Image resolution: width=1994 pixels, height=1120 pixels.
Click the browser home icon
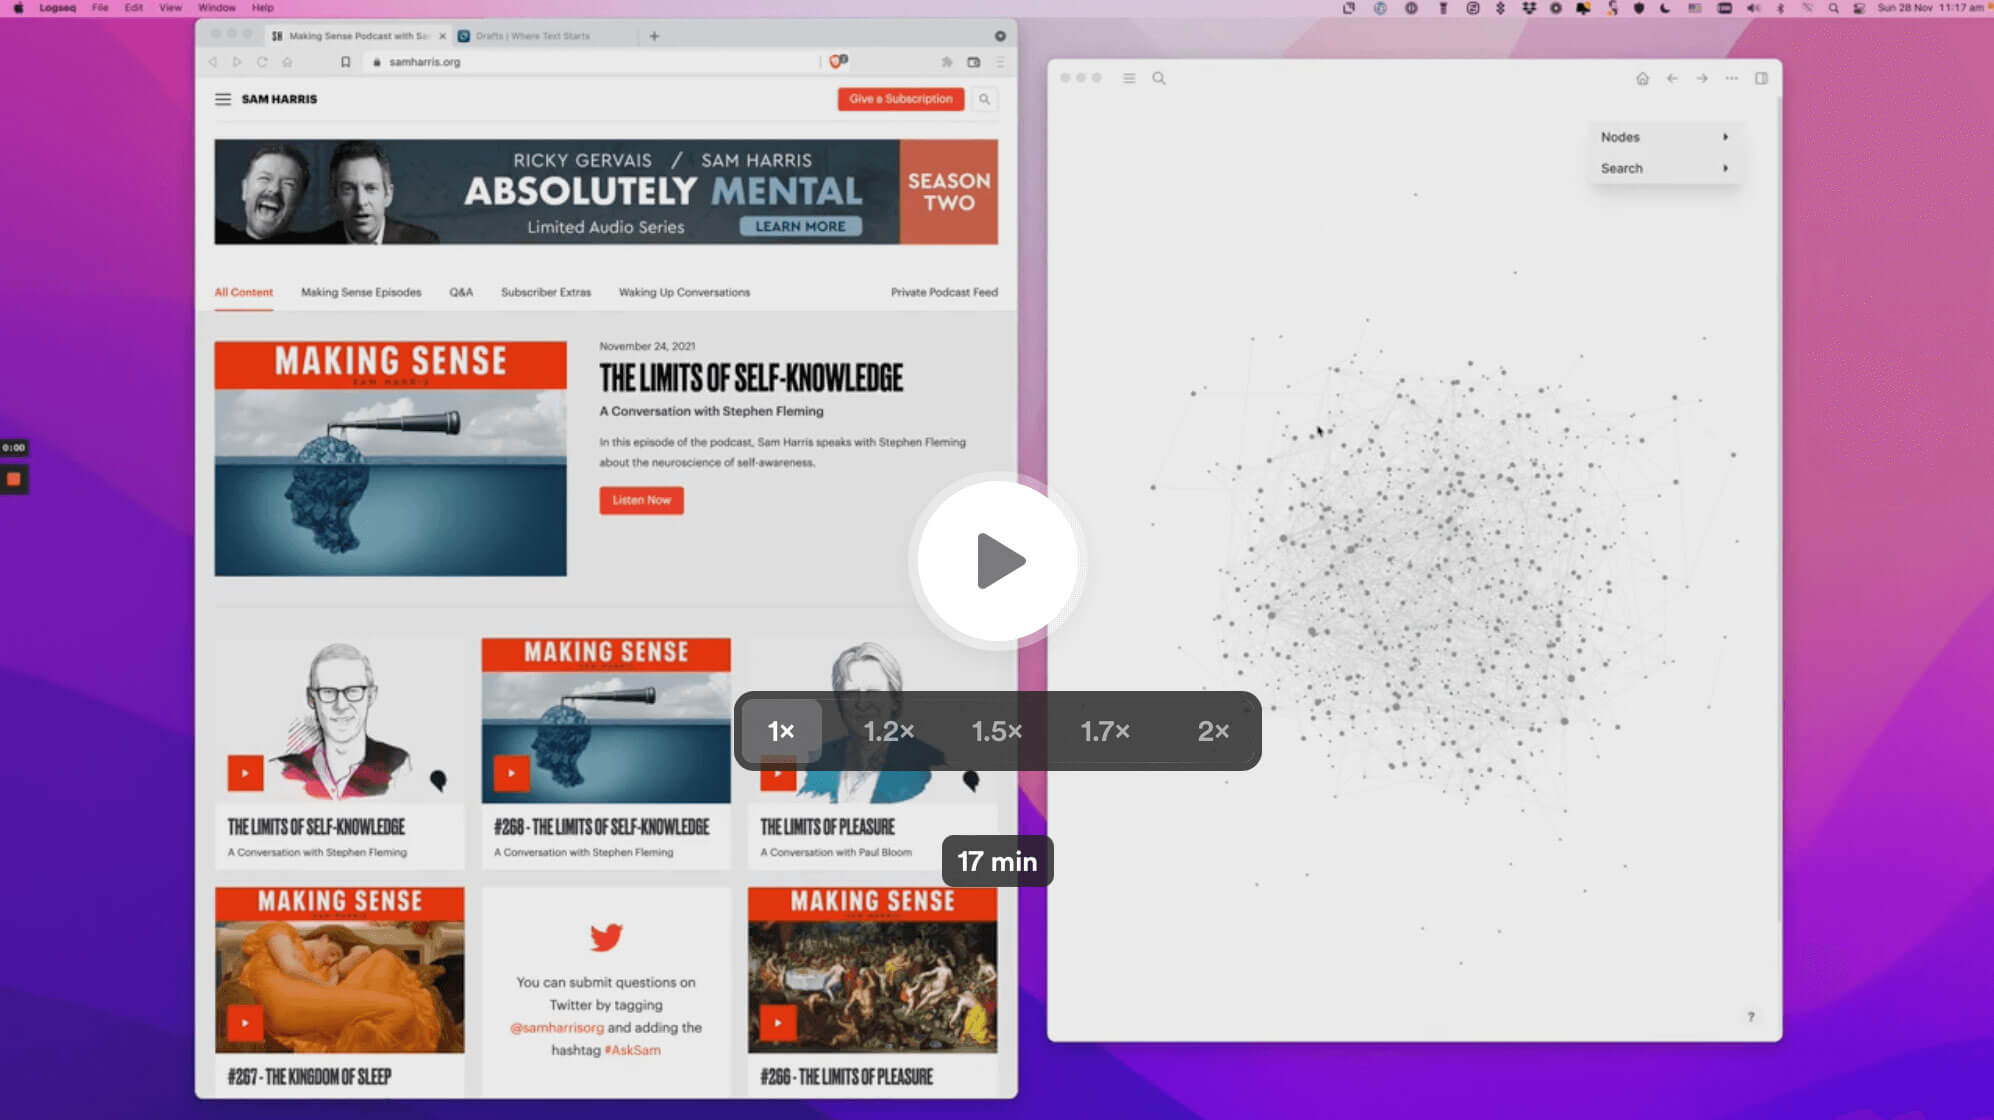click(287, 62)
